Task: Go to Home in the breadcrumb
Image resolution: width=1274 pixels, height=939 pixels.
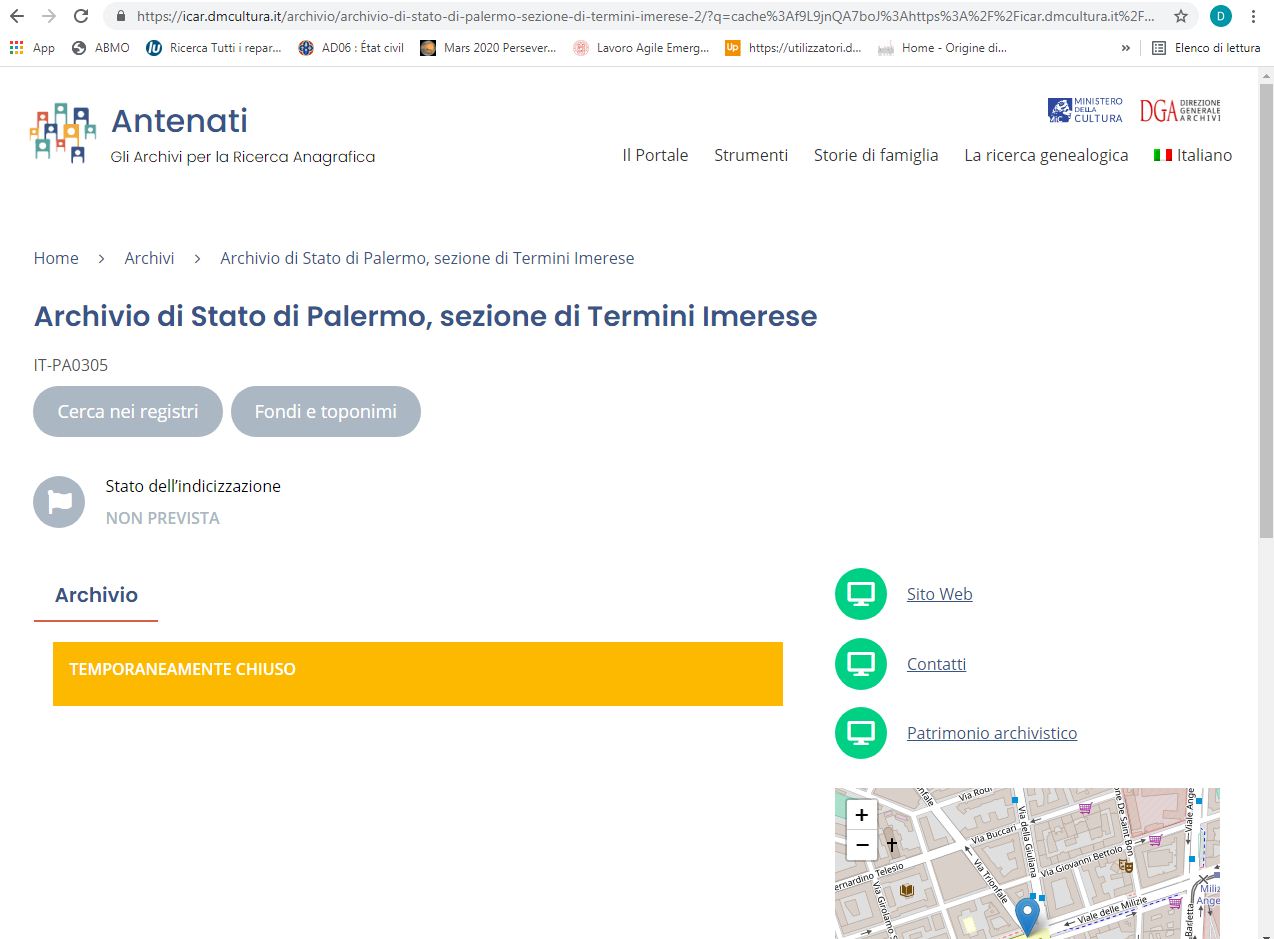Action: (56, 258)
